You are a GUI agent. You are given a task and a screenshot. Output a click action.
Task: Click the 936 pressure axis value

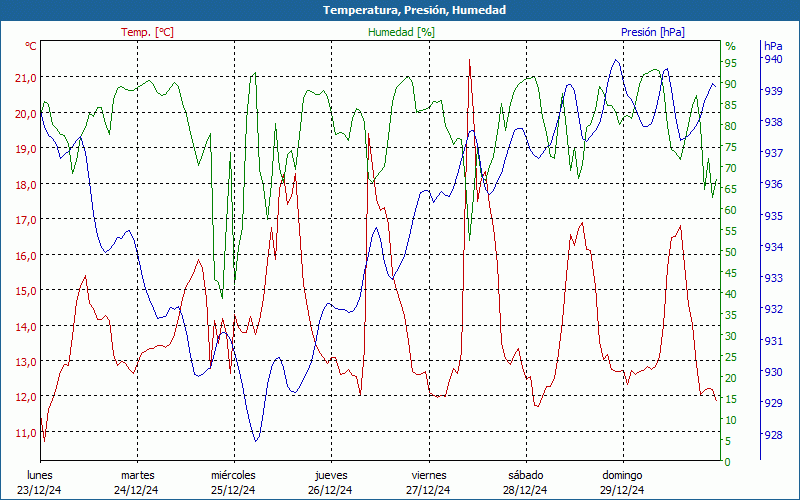tap(773, 184)
